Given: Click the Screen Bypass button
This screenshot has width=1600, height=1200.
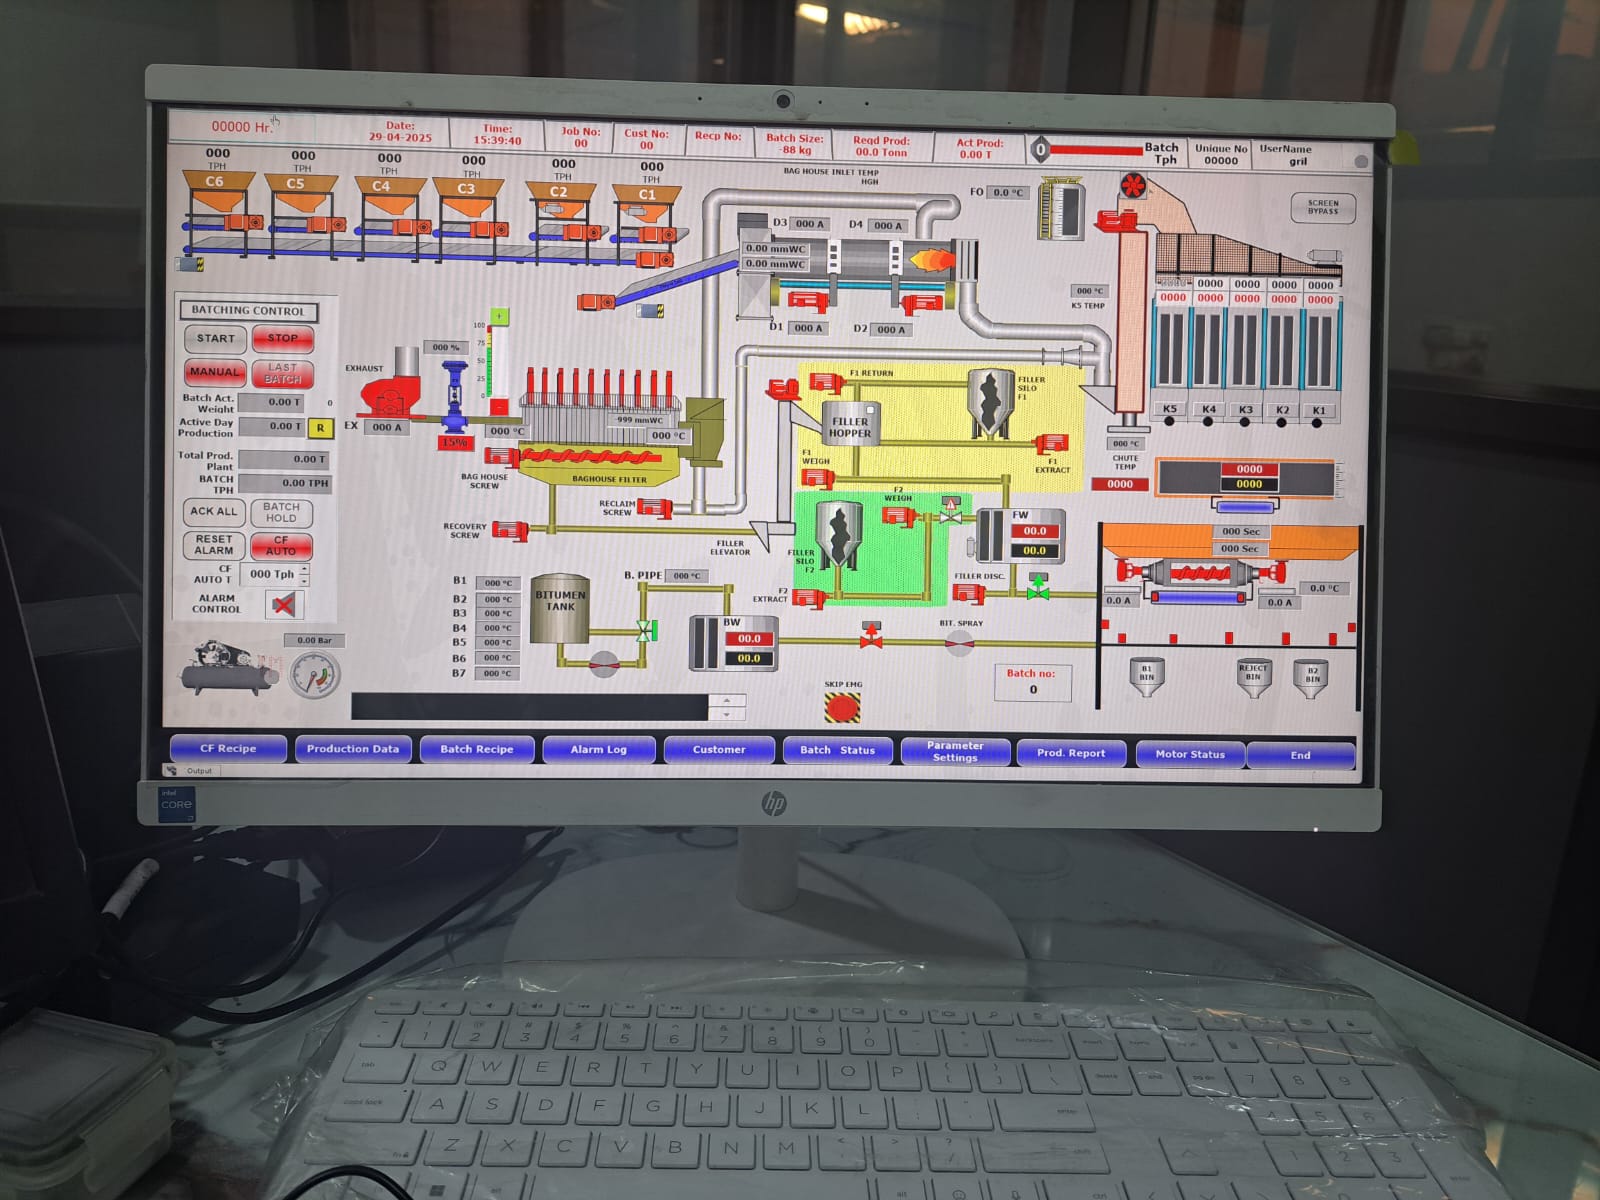Looking at the screenshot, I should 1322,207.
